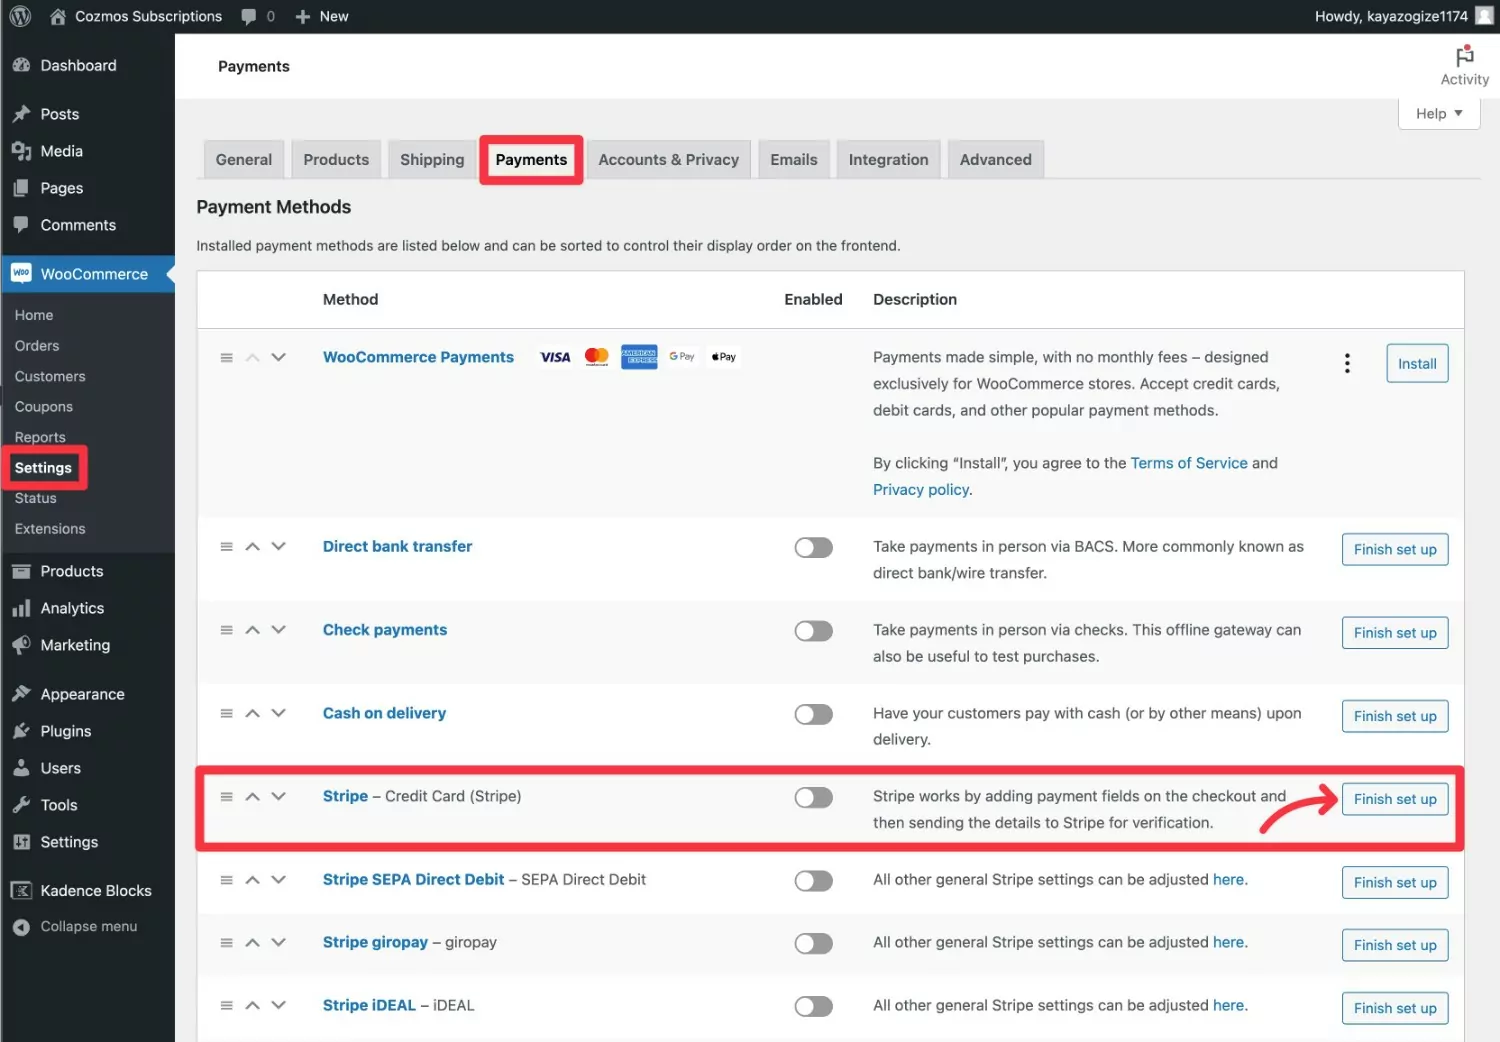
Task: Move Direct bank transfer down with the arrow
Action: pos(279,546)
